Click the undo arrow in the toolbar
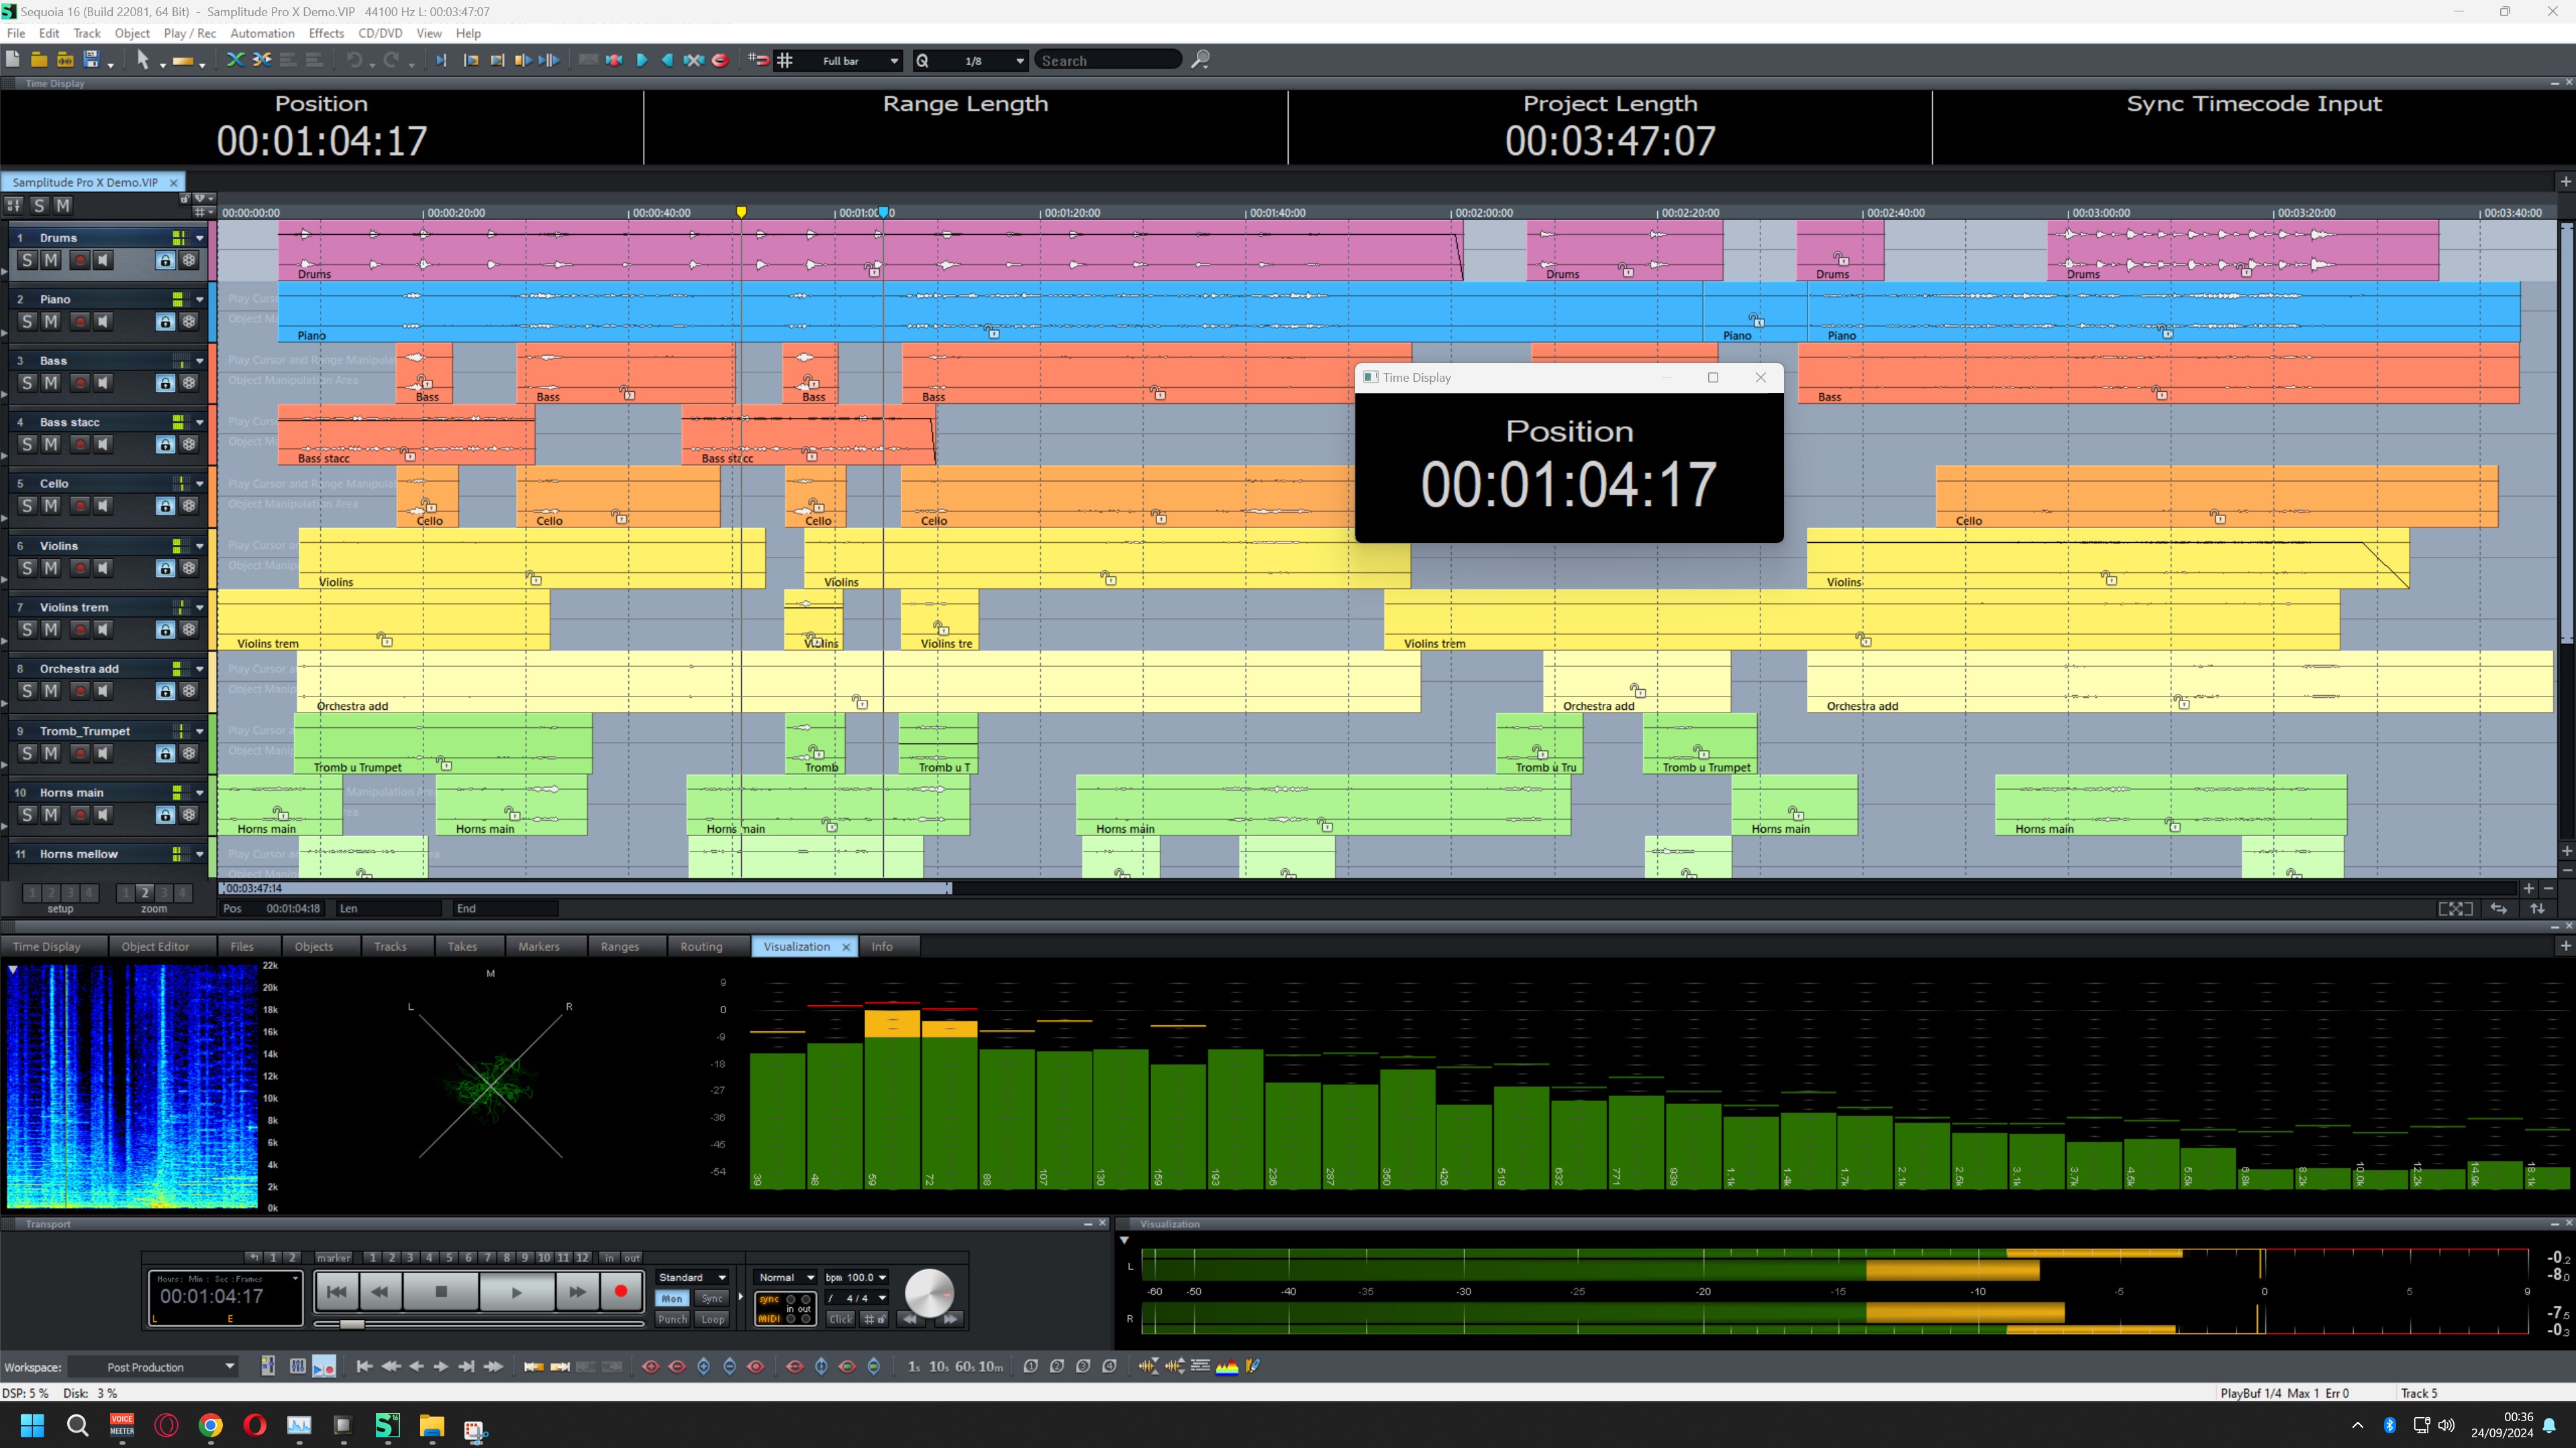Viewport: 2576px width, 1448px height. pos(354,60)
